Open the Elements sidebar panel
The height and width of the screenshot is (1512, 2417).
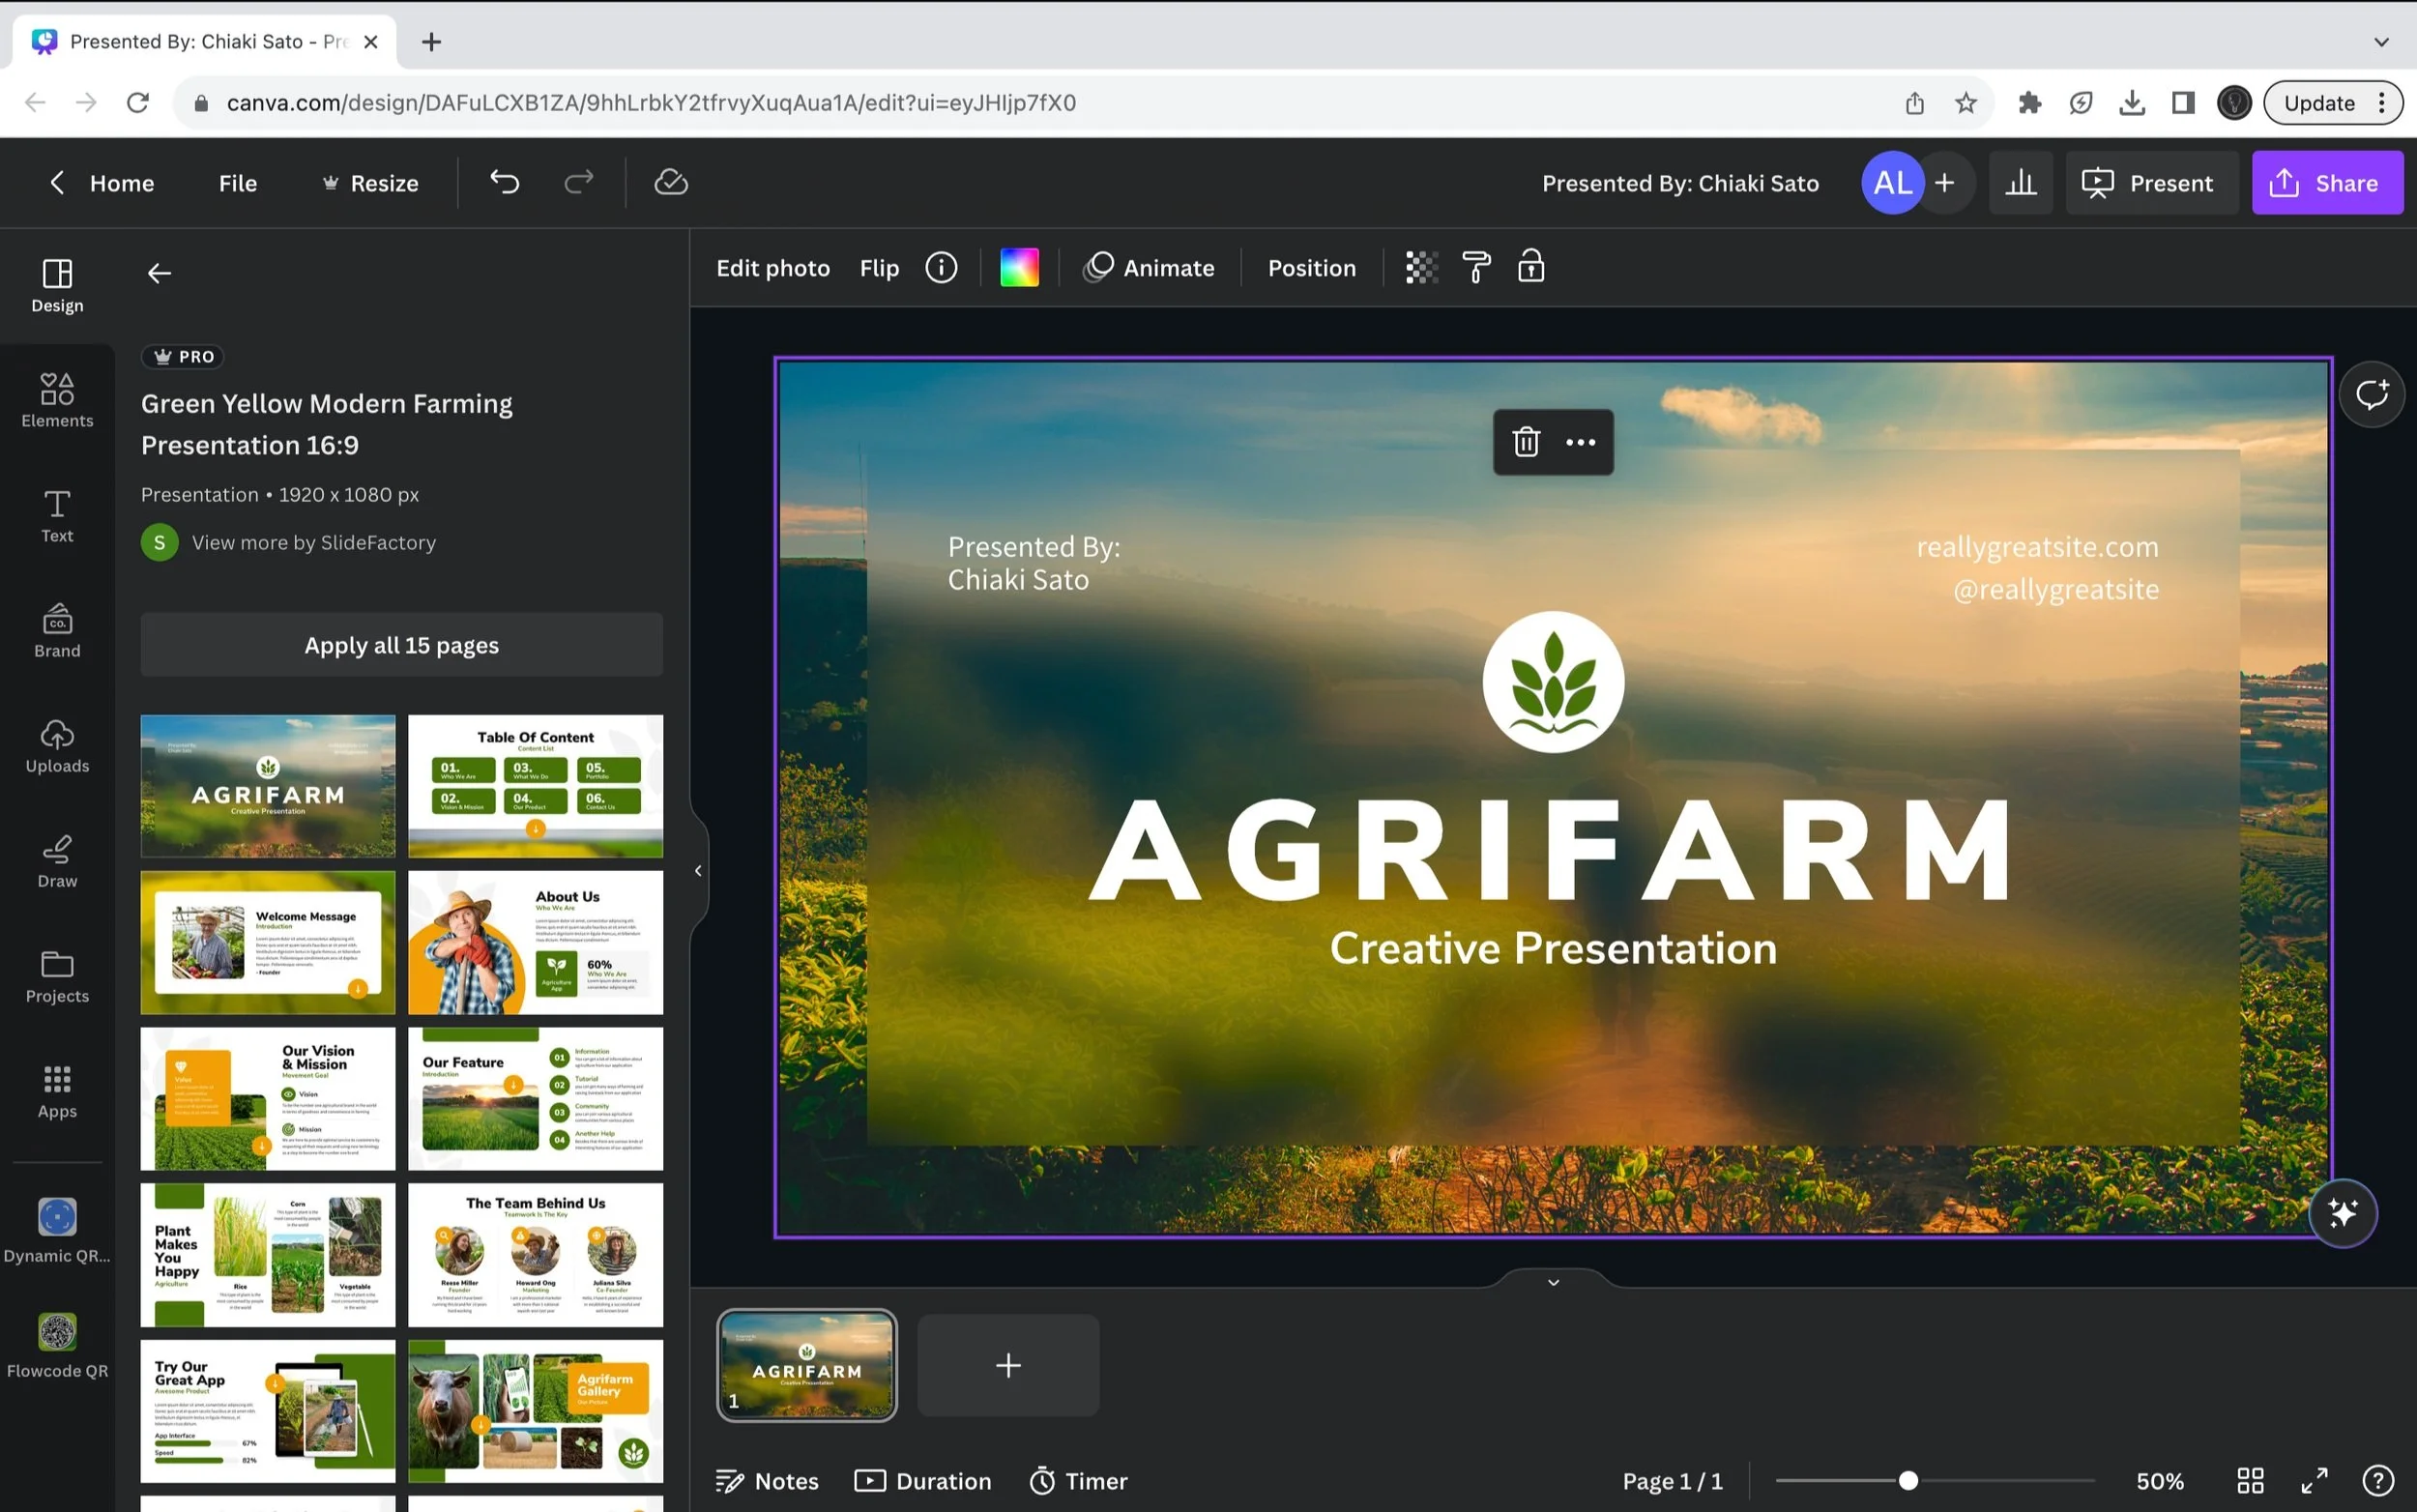pos(57,400)
